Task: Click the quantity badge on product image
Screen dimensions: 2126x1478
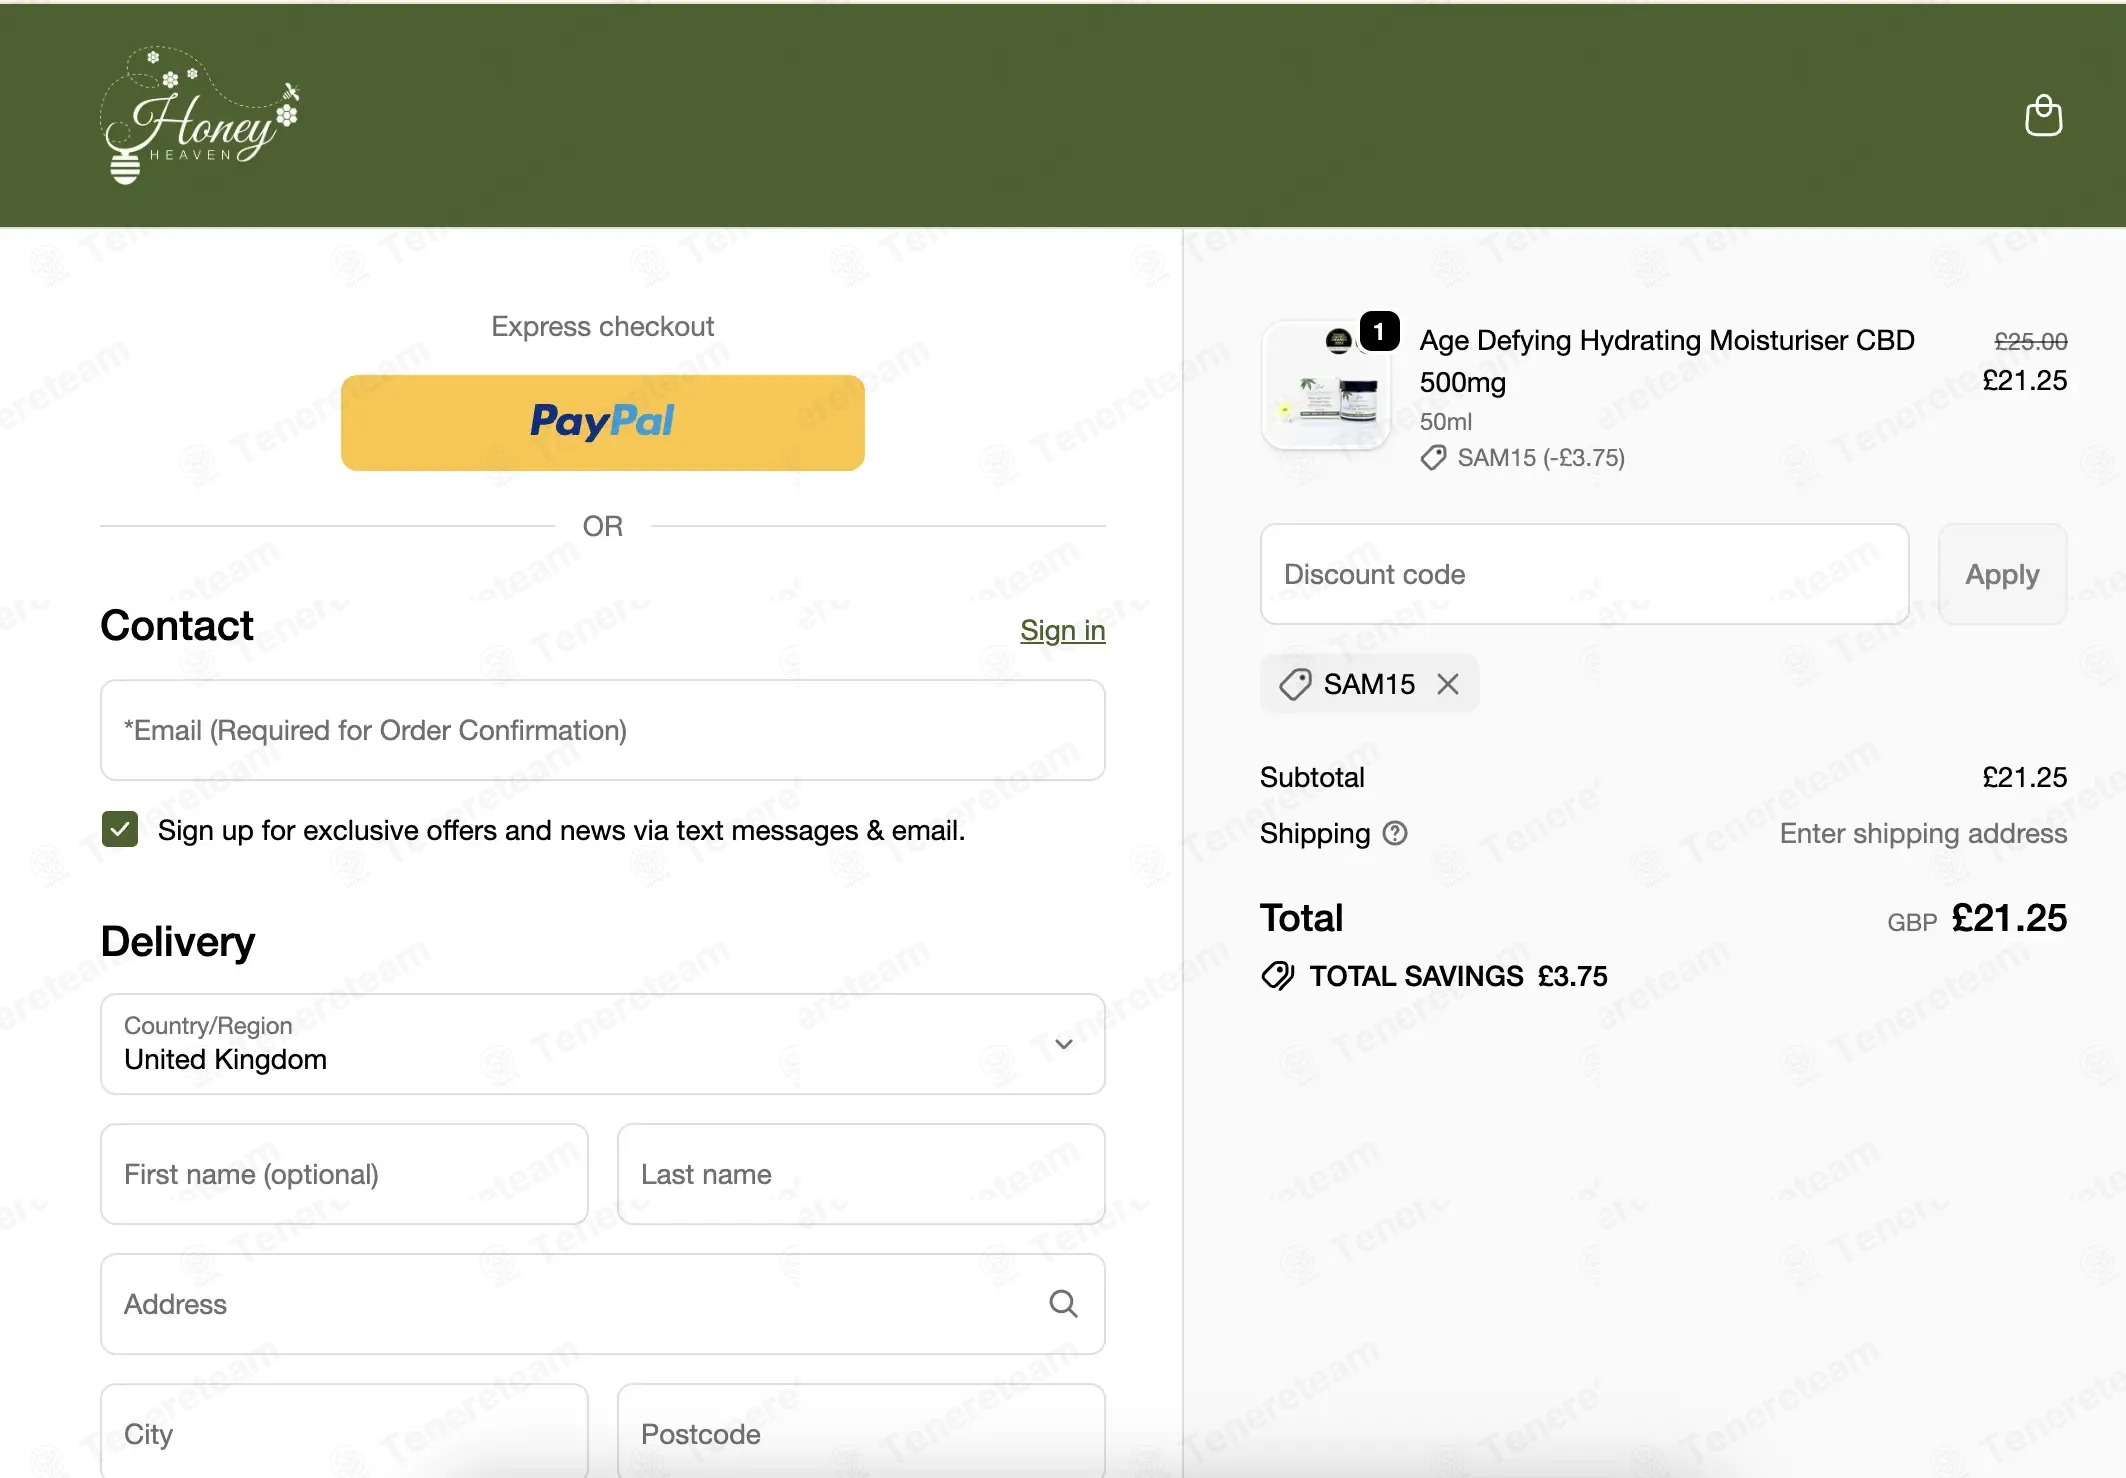Action: [x=1379, y=331]
